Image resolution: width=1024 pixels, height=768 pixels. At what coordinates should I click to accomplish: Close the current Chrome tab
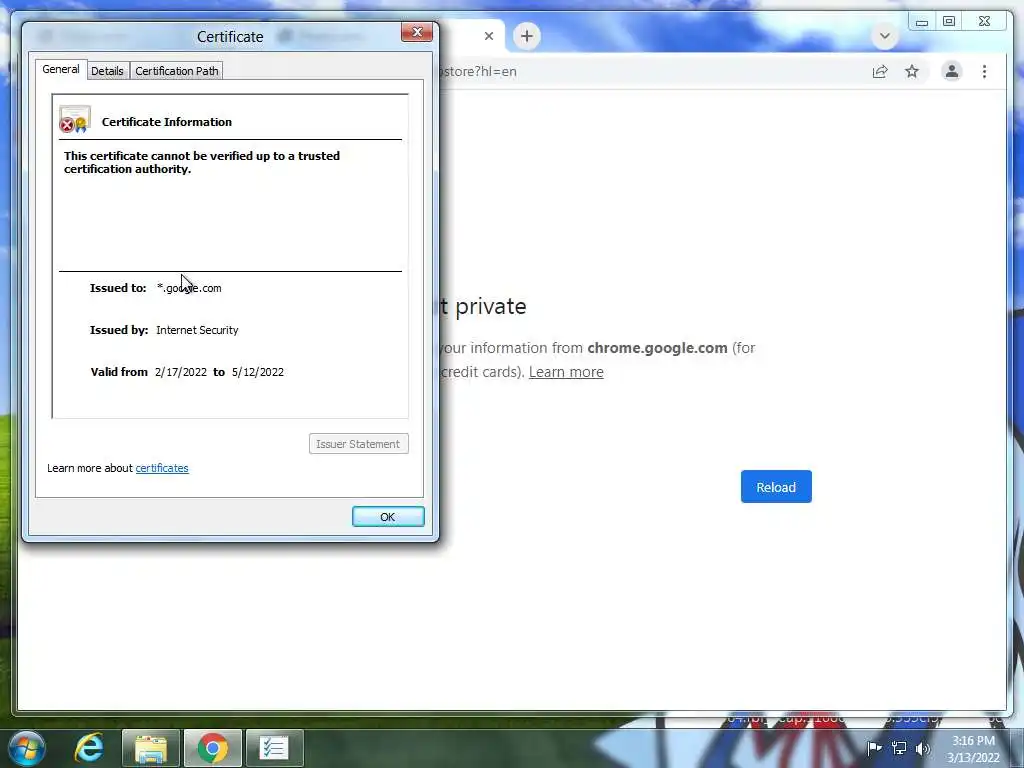(488, 36)
